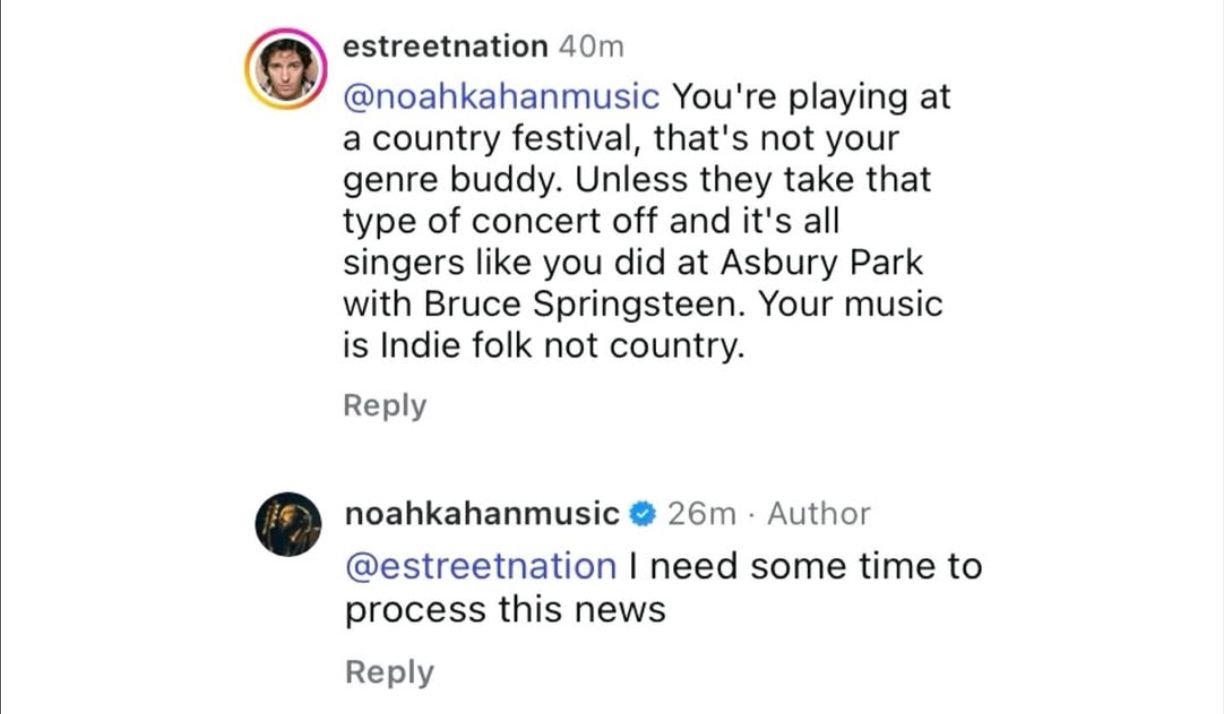Image resolution: width=1224 pixels, height=714 pixels.
Task: Reply to noahkahanmusic's comment
Action: tap(389, 672)
